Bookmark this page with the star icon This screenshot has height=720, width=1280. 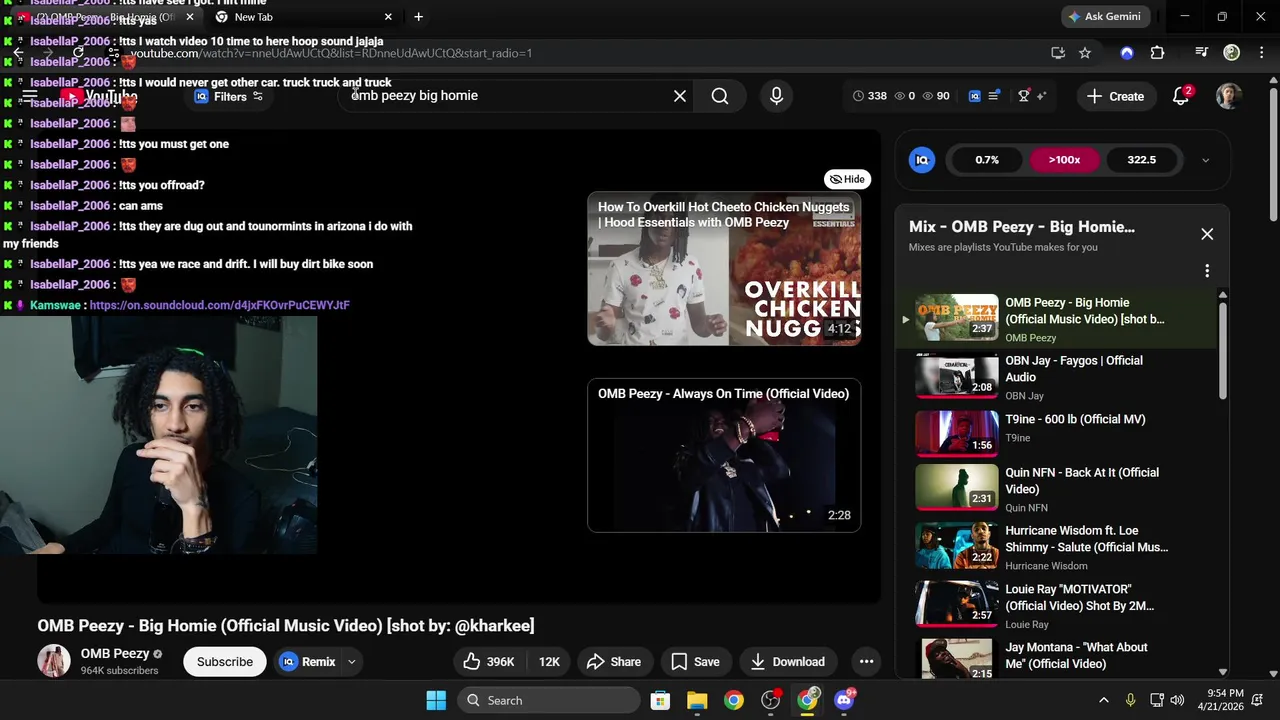click(x=1085, y=53)
